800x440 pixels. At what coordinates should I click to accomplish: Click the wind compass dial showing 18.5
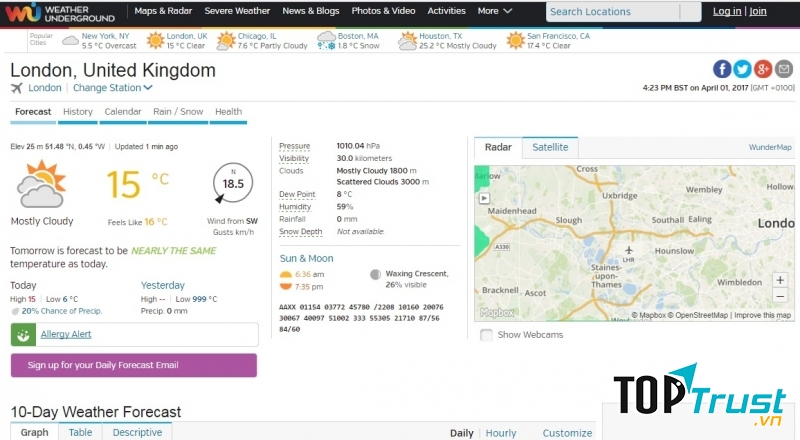(233, 183)
